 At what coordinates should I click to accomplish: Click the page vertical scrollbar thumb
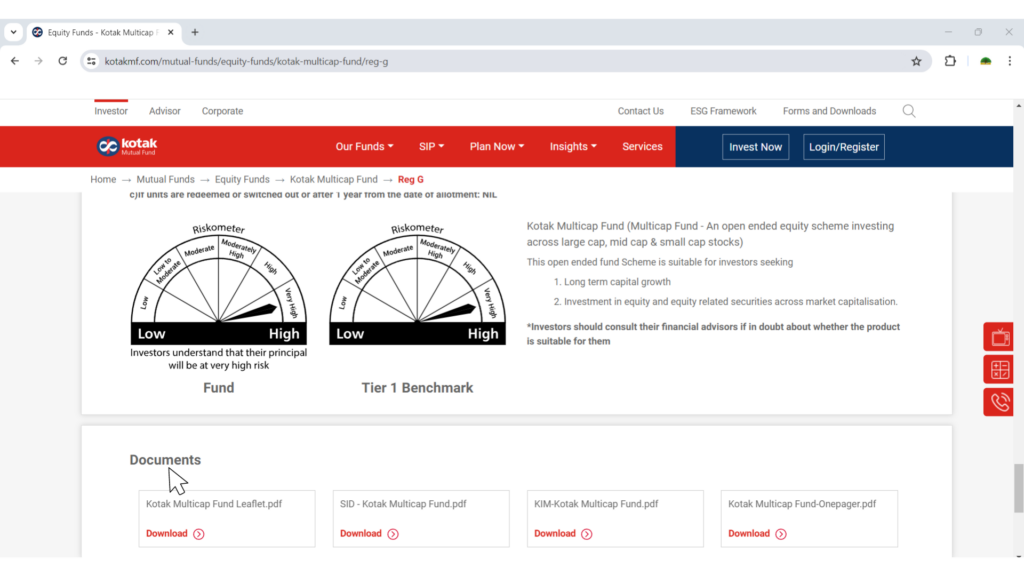coord(1019,488)
